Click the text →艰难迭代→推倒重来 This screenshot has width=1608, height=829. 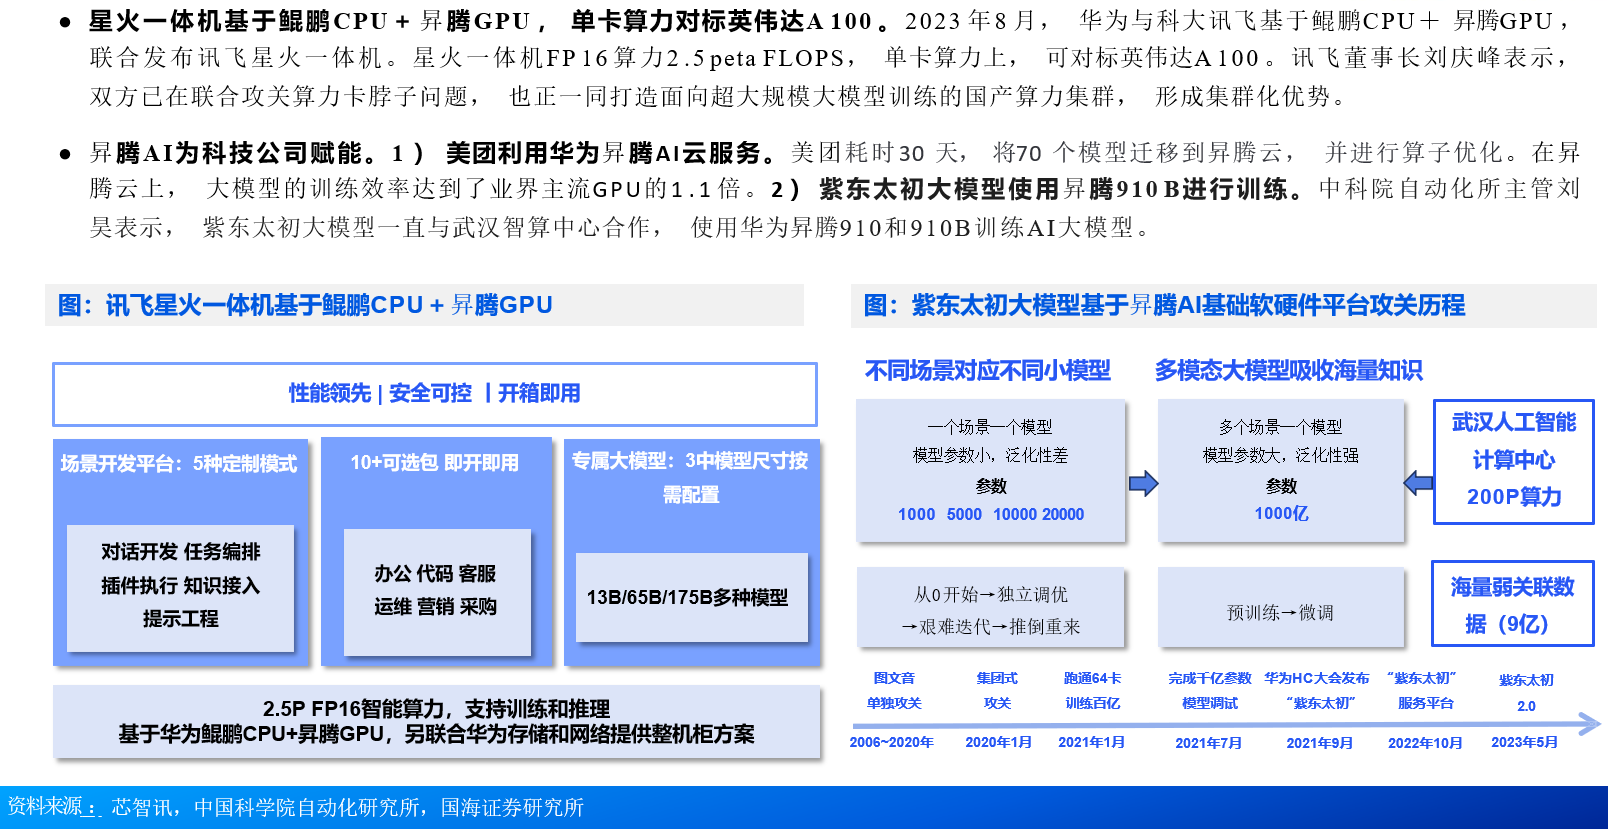(991, 626)
